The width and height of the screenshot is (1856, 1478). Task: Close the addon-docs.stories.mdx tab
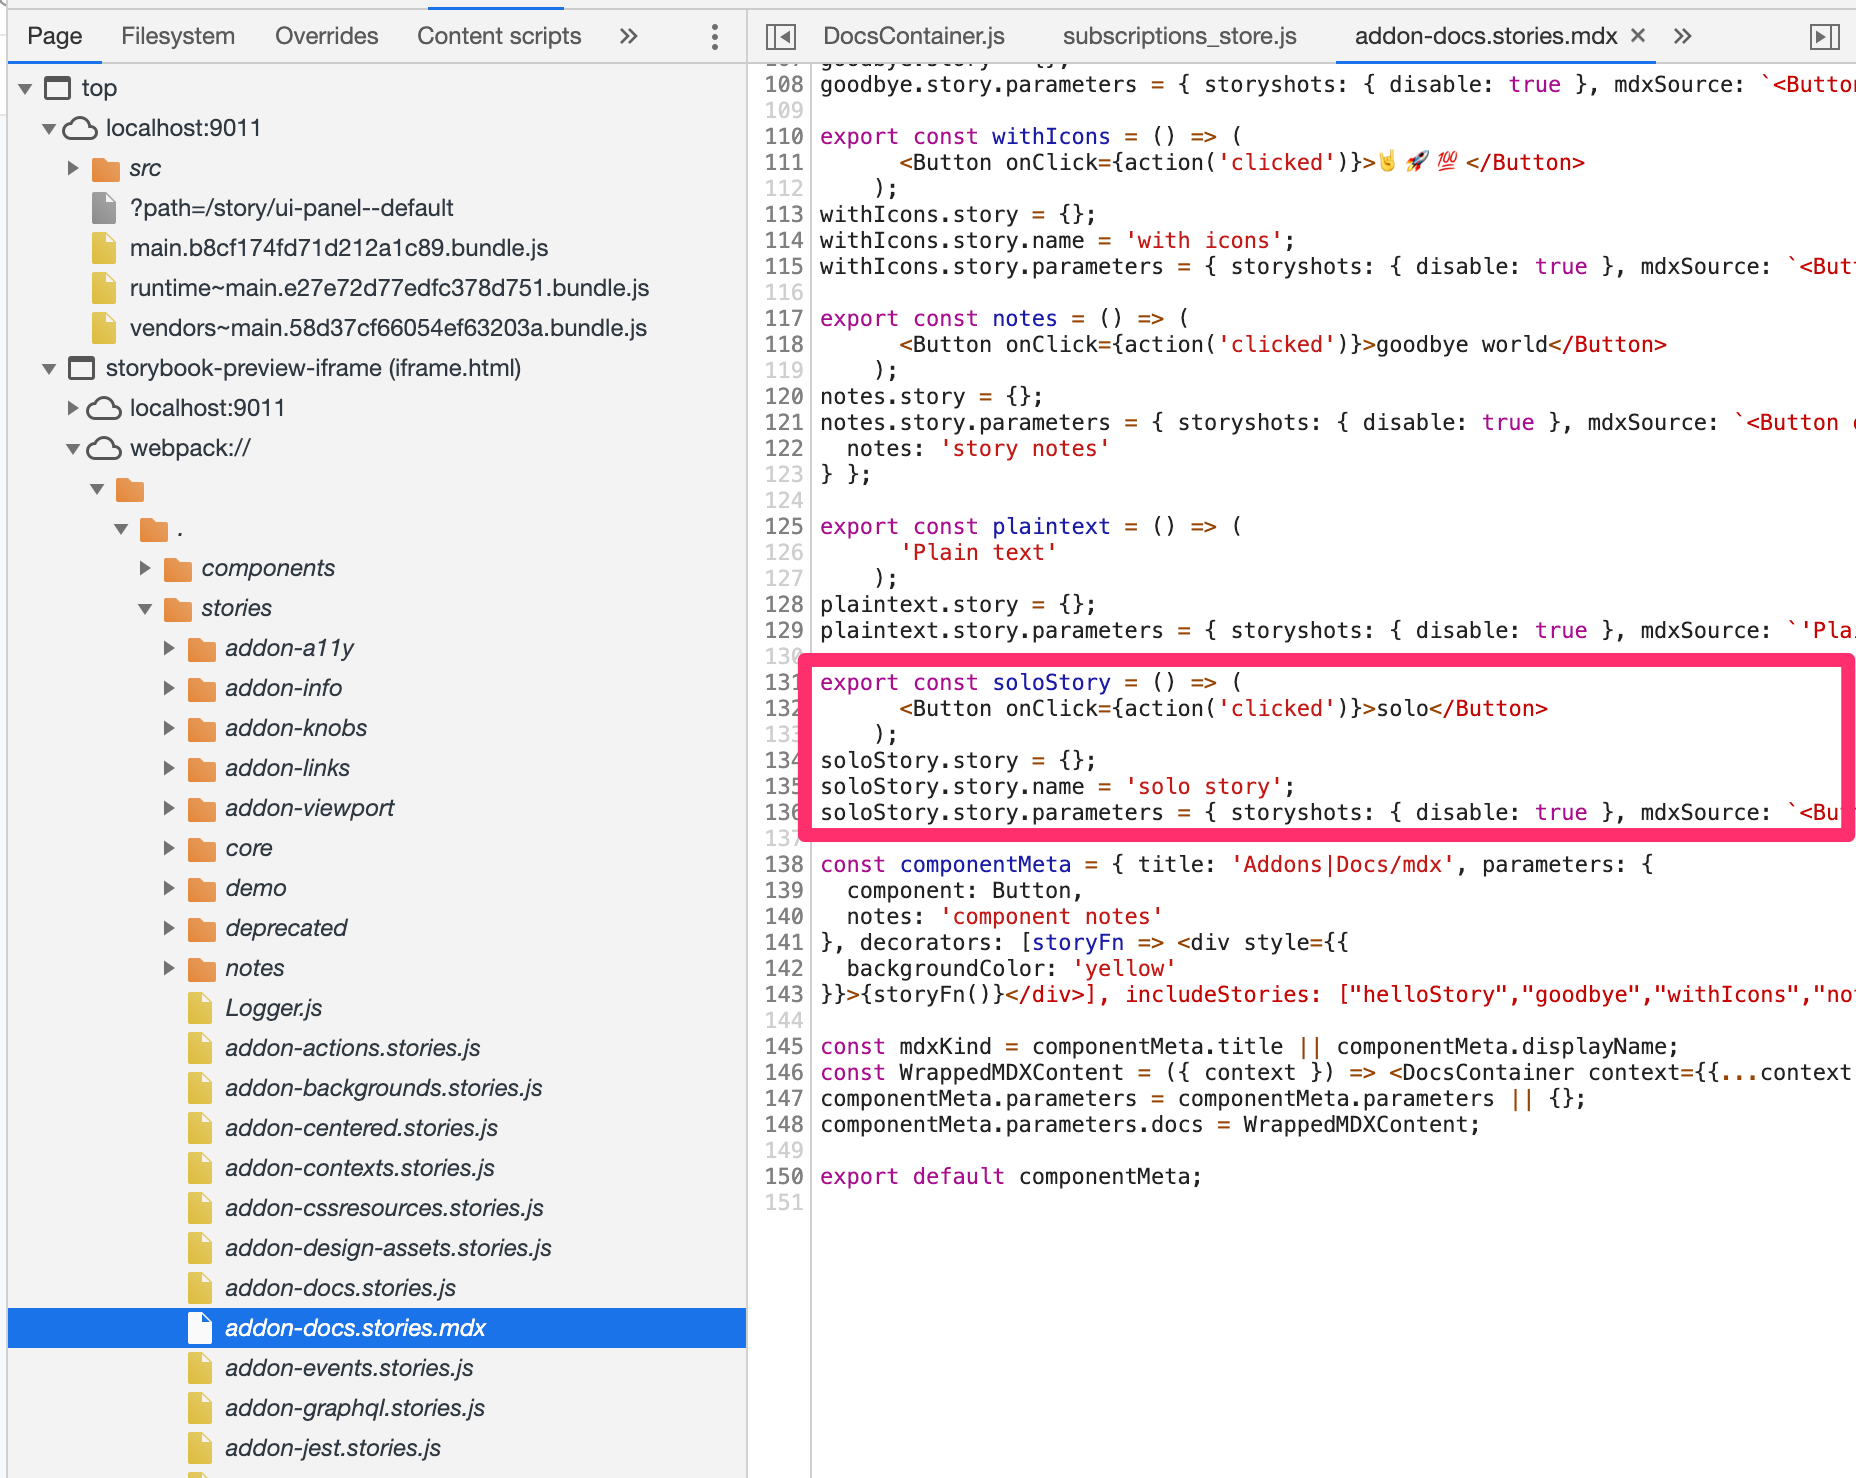1638,36
